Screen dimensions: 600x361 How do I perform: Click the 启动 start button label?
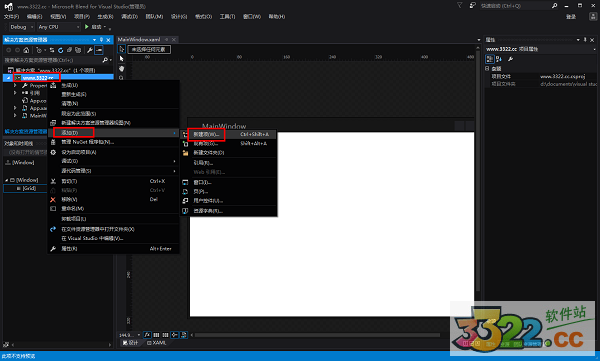(x=96, y=27)
